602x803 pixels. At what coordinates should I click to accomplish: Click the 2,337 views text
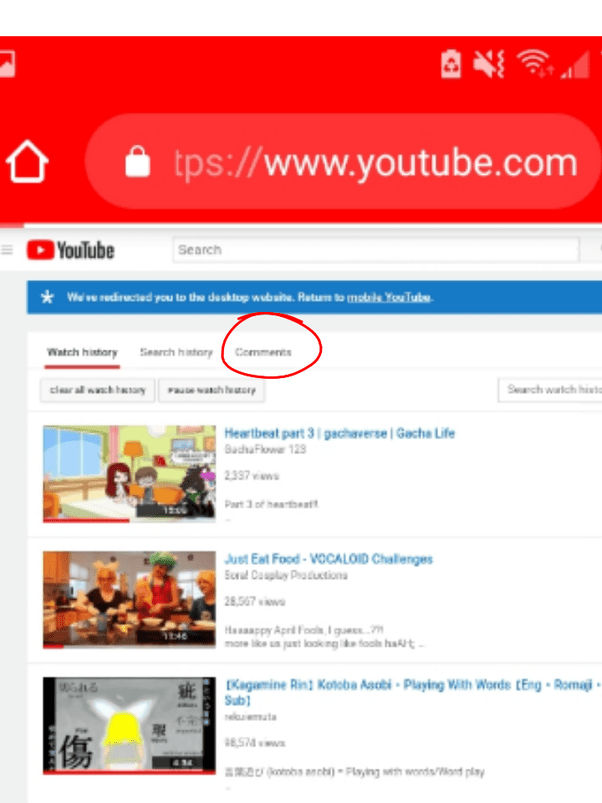pos(251,476)
